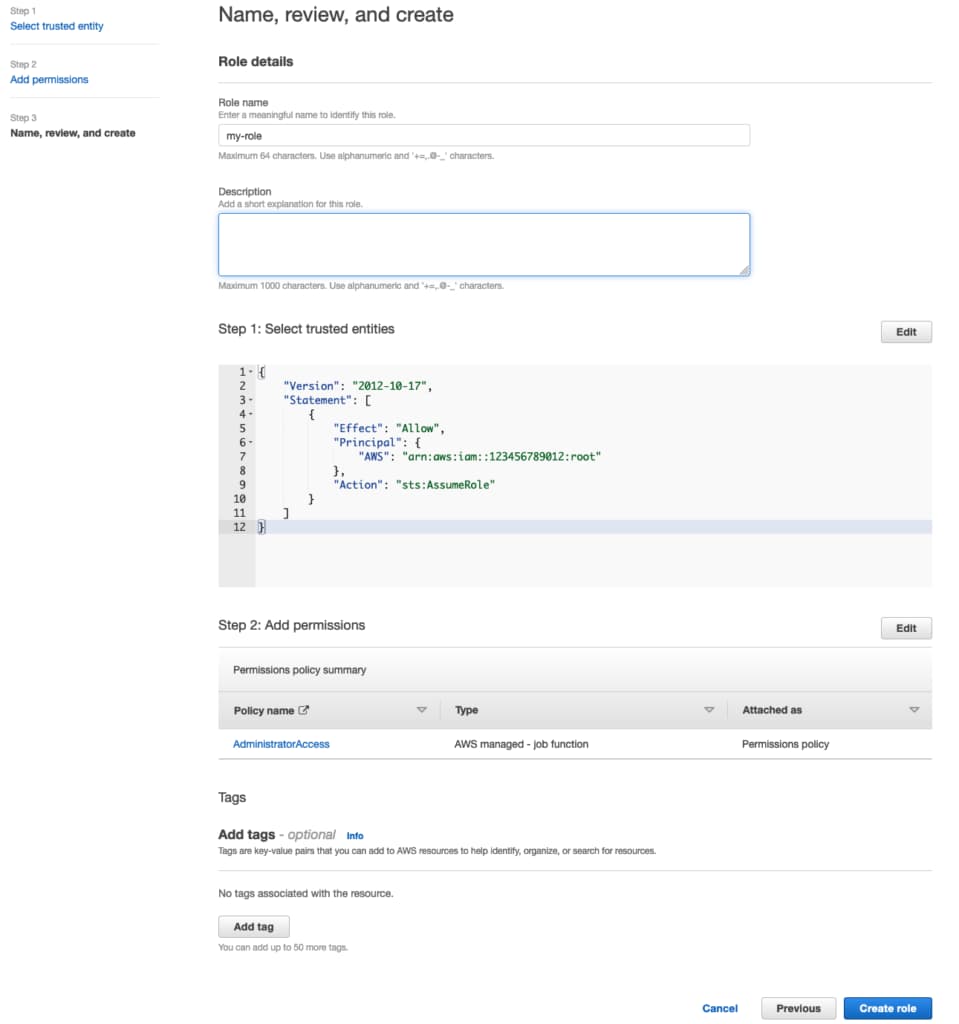The height and width of the screenshot is (1024, 959).
Task: Click the sort arrow in Type column
Action: click(x=709, y=710)
